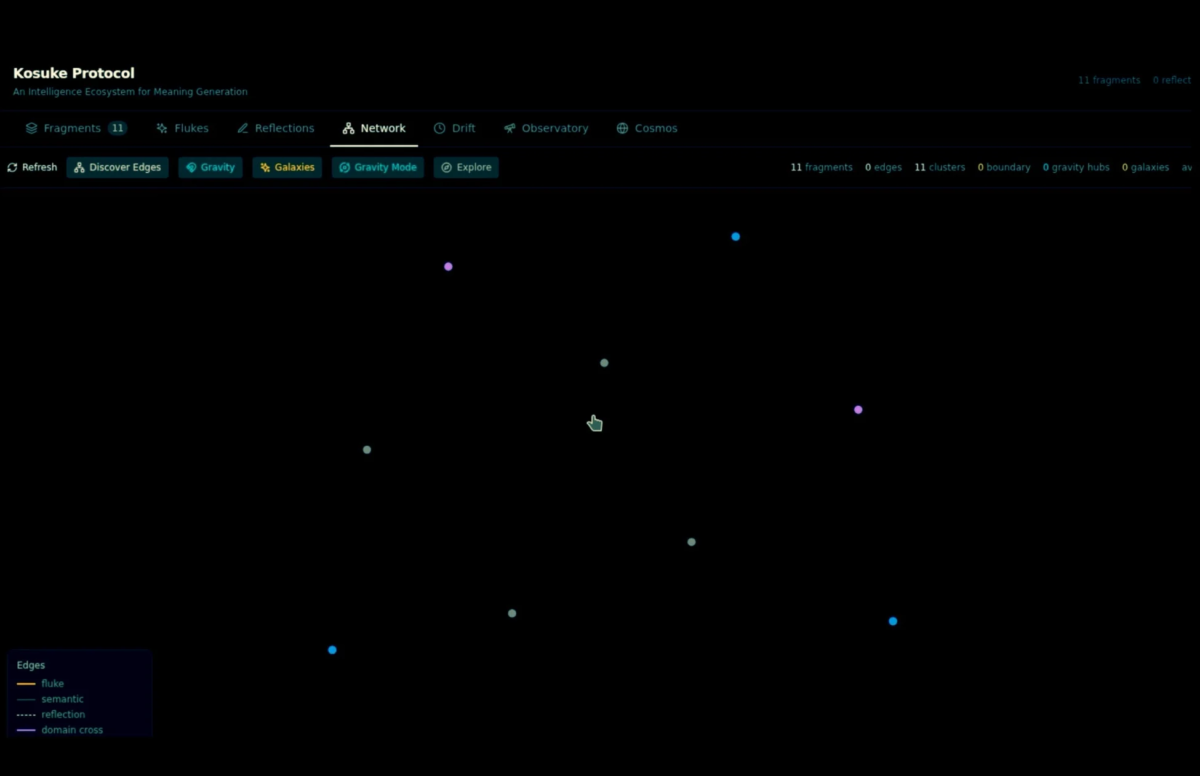Click the 0 galaxies stat in the status row

pos(1145,167)
